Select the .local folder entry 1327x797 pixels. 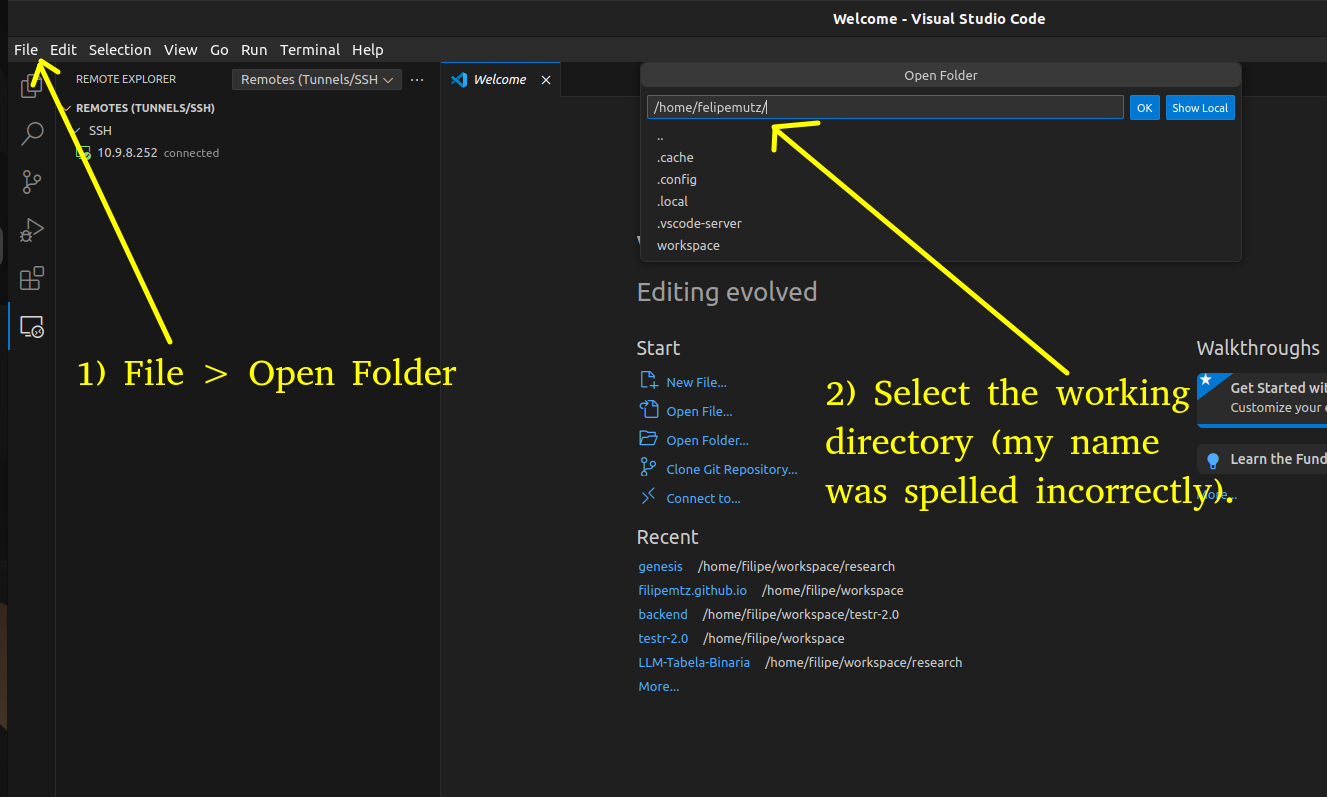tap(941, 202)
